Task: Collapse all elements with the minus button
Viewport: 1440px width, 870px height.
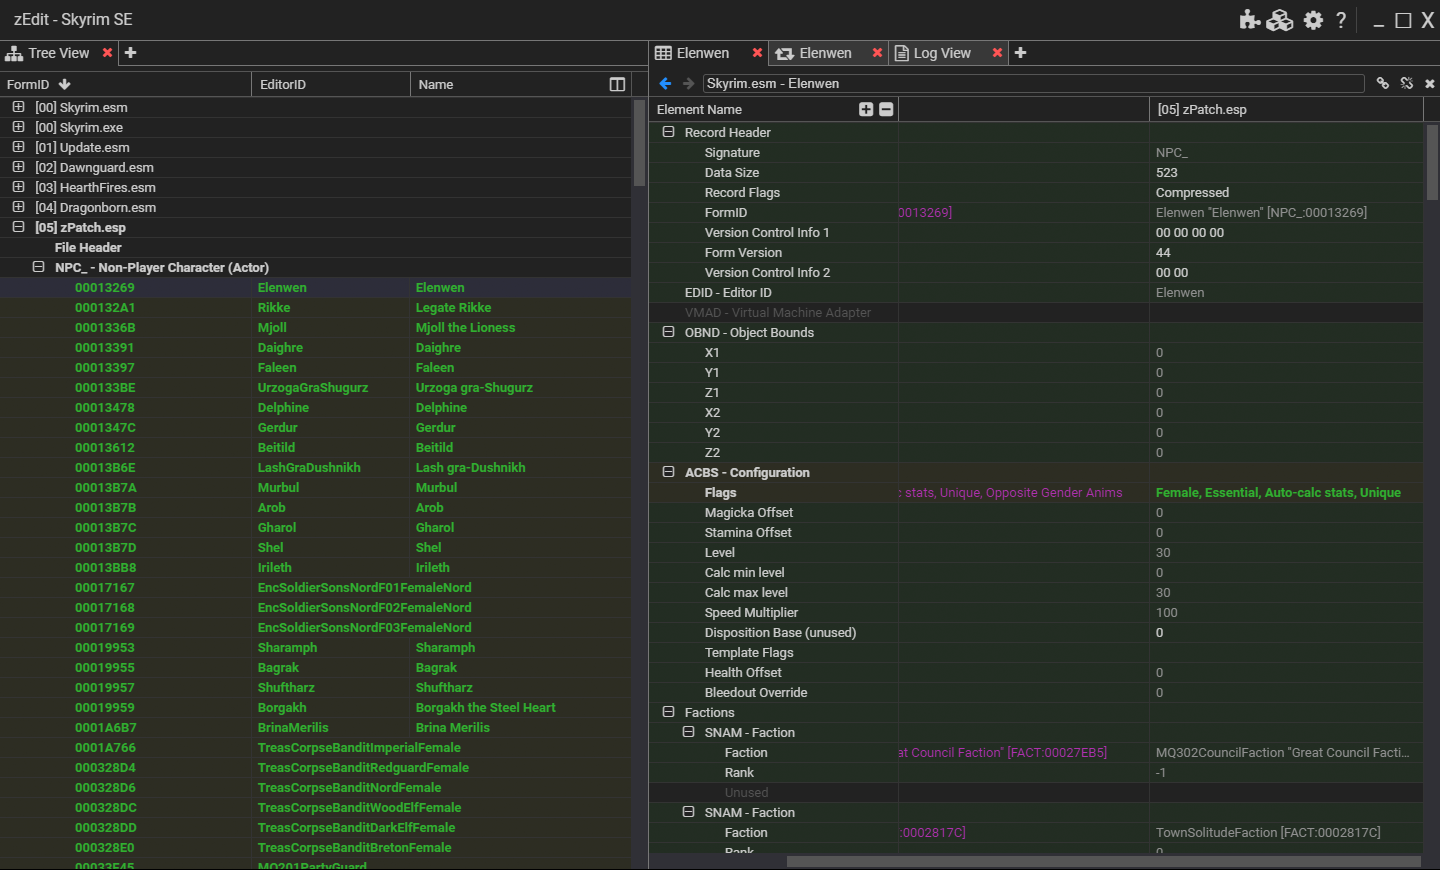Action: (x=886, y=110)
